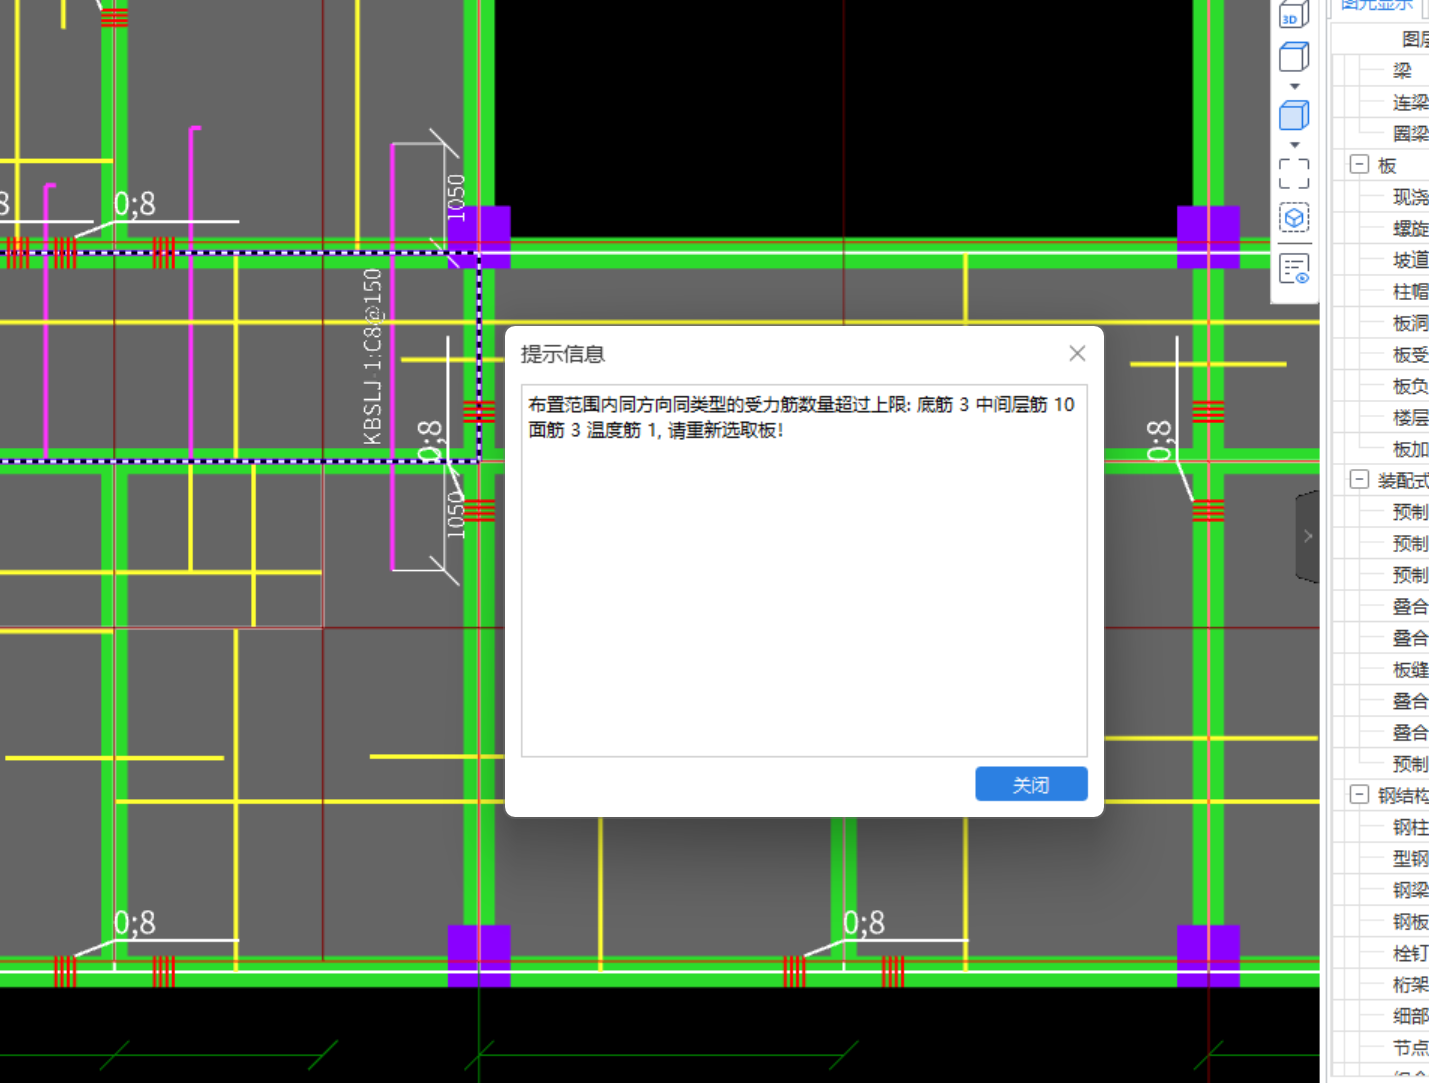1429x1083 pixels.
Task: Select the 板受 row in tree
Action: [x=1410, y=355]
